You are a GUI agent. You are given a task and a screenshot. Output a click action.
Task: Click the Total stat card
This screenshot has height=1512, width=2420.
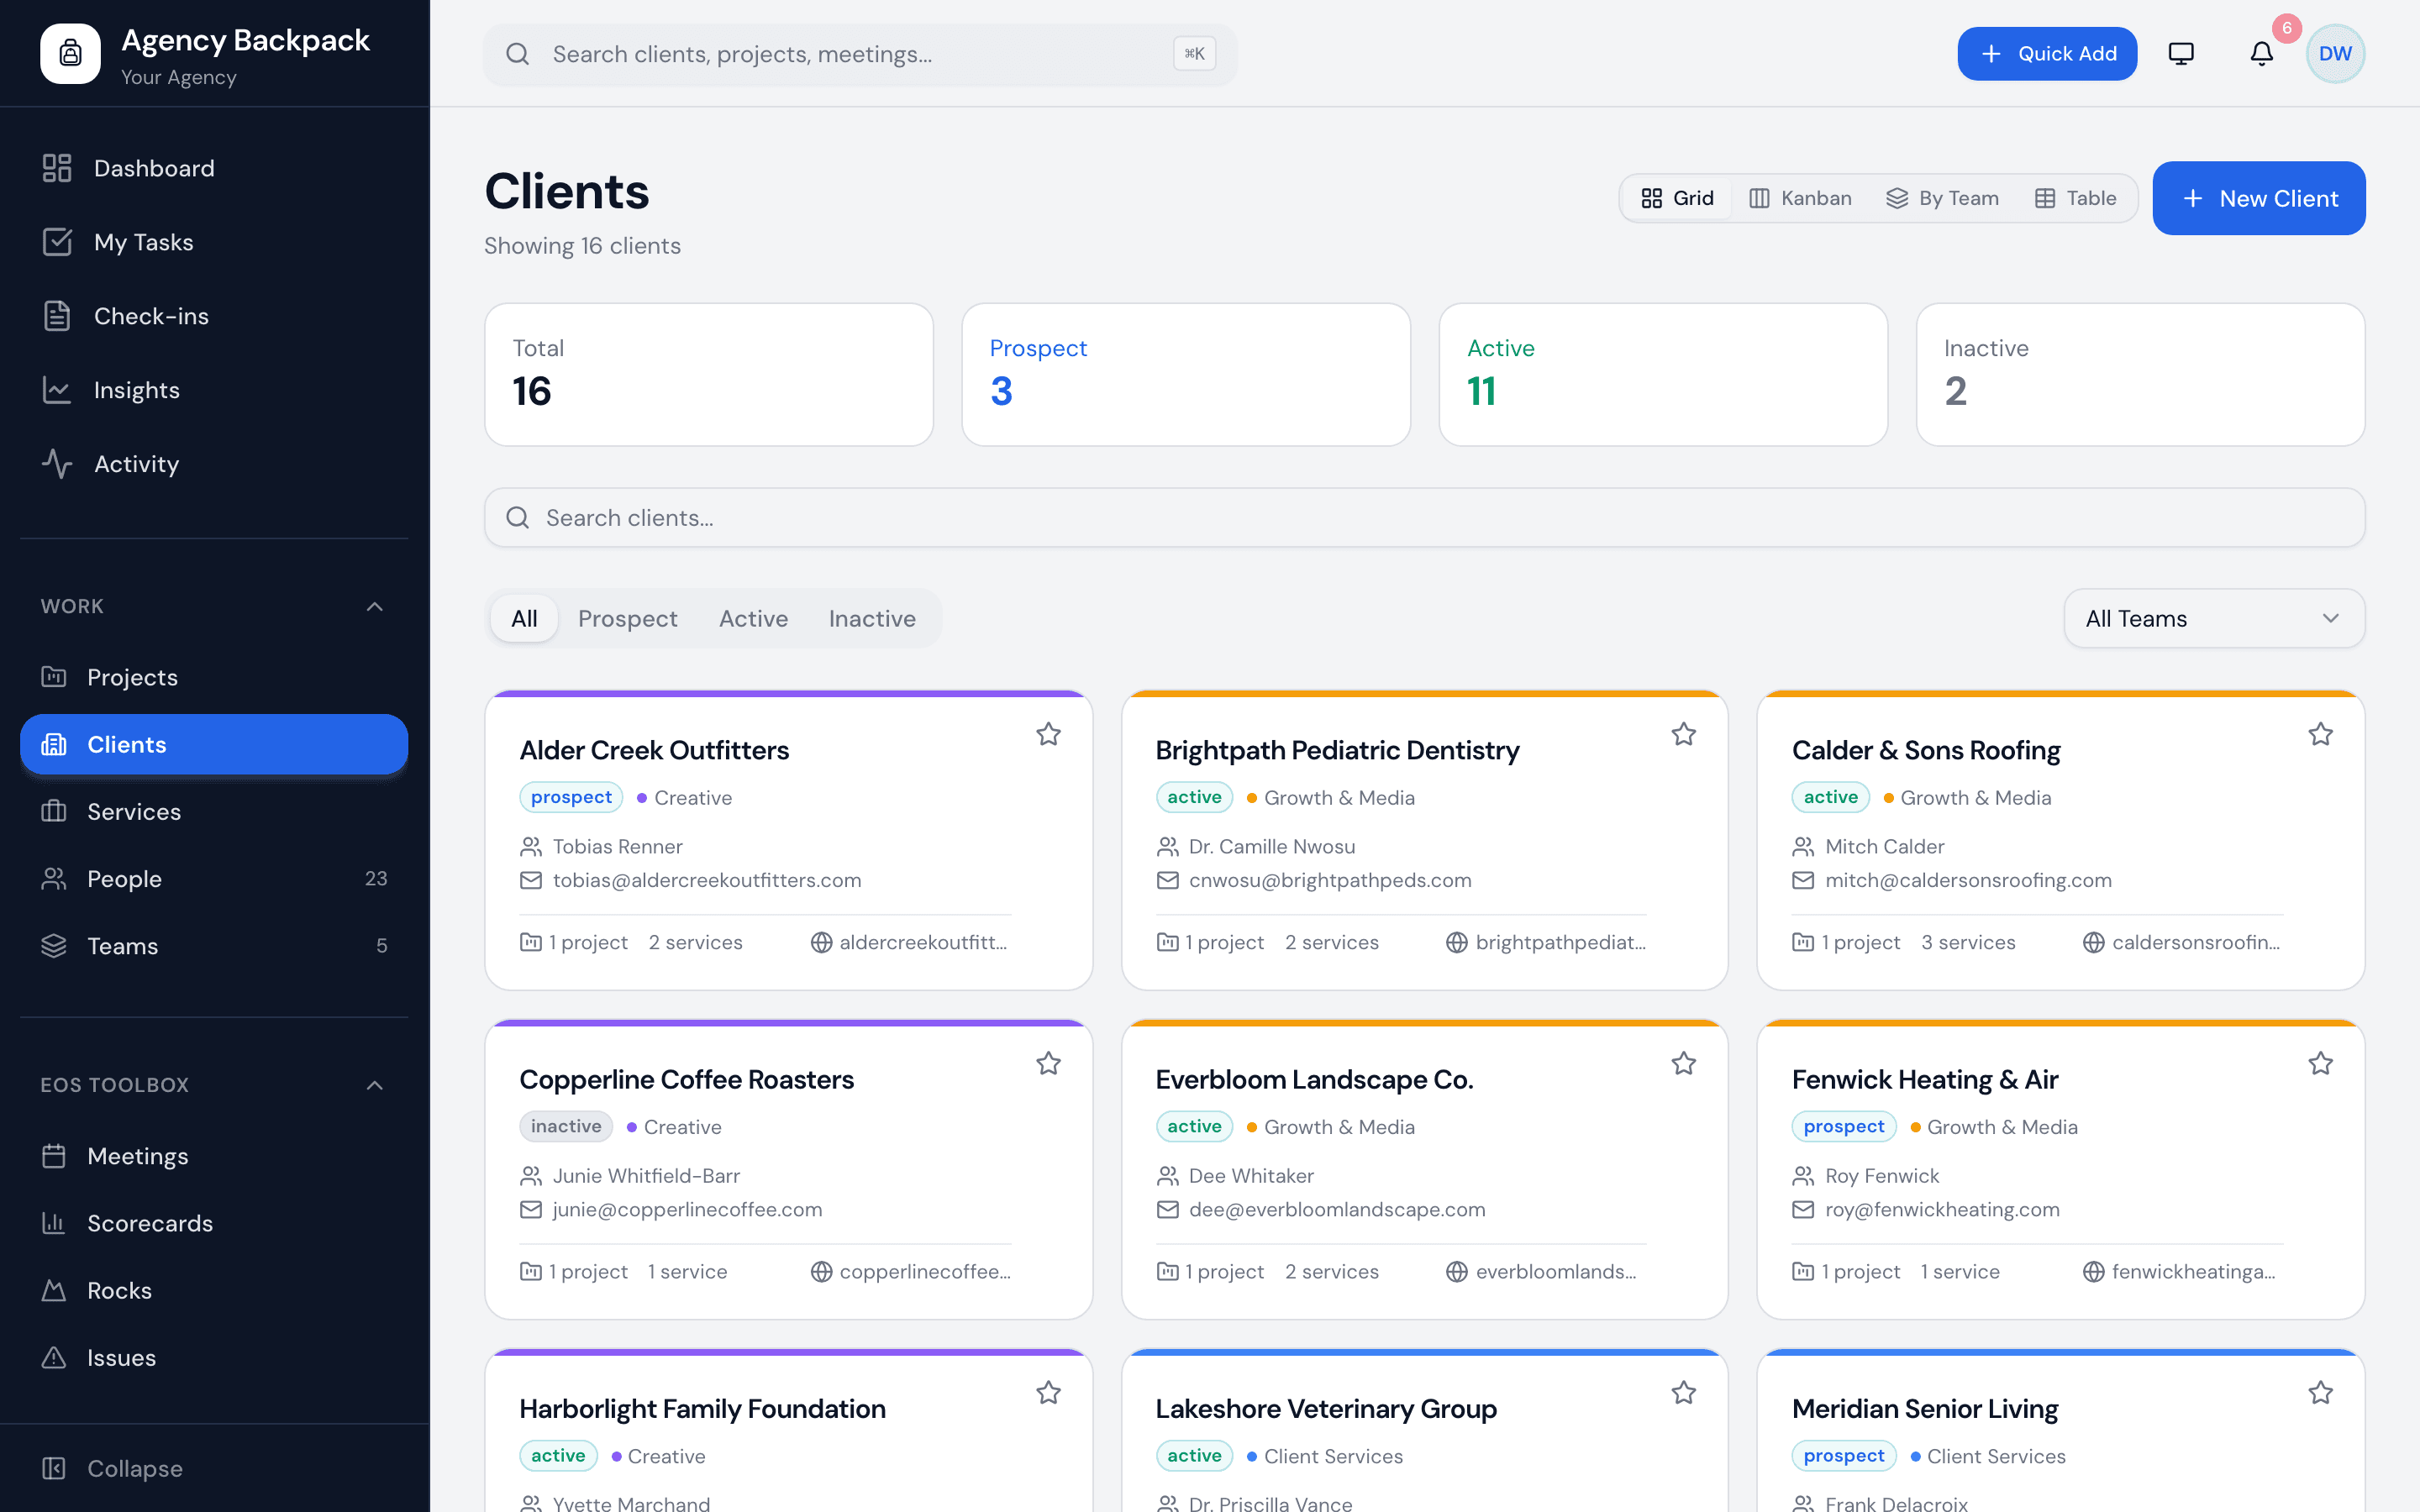coord(709,374)
